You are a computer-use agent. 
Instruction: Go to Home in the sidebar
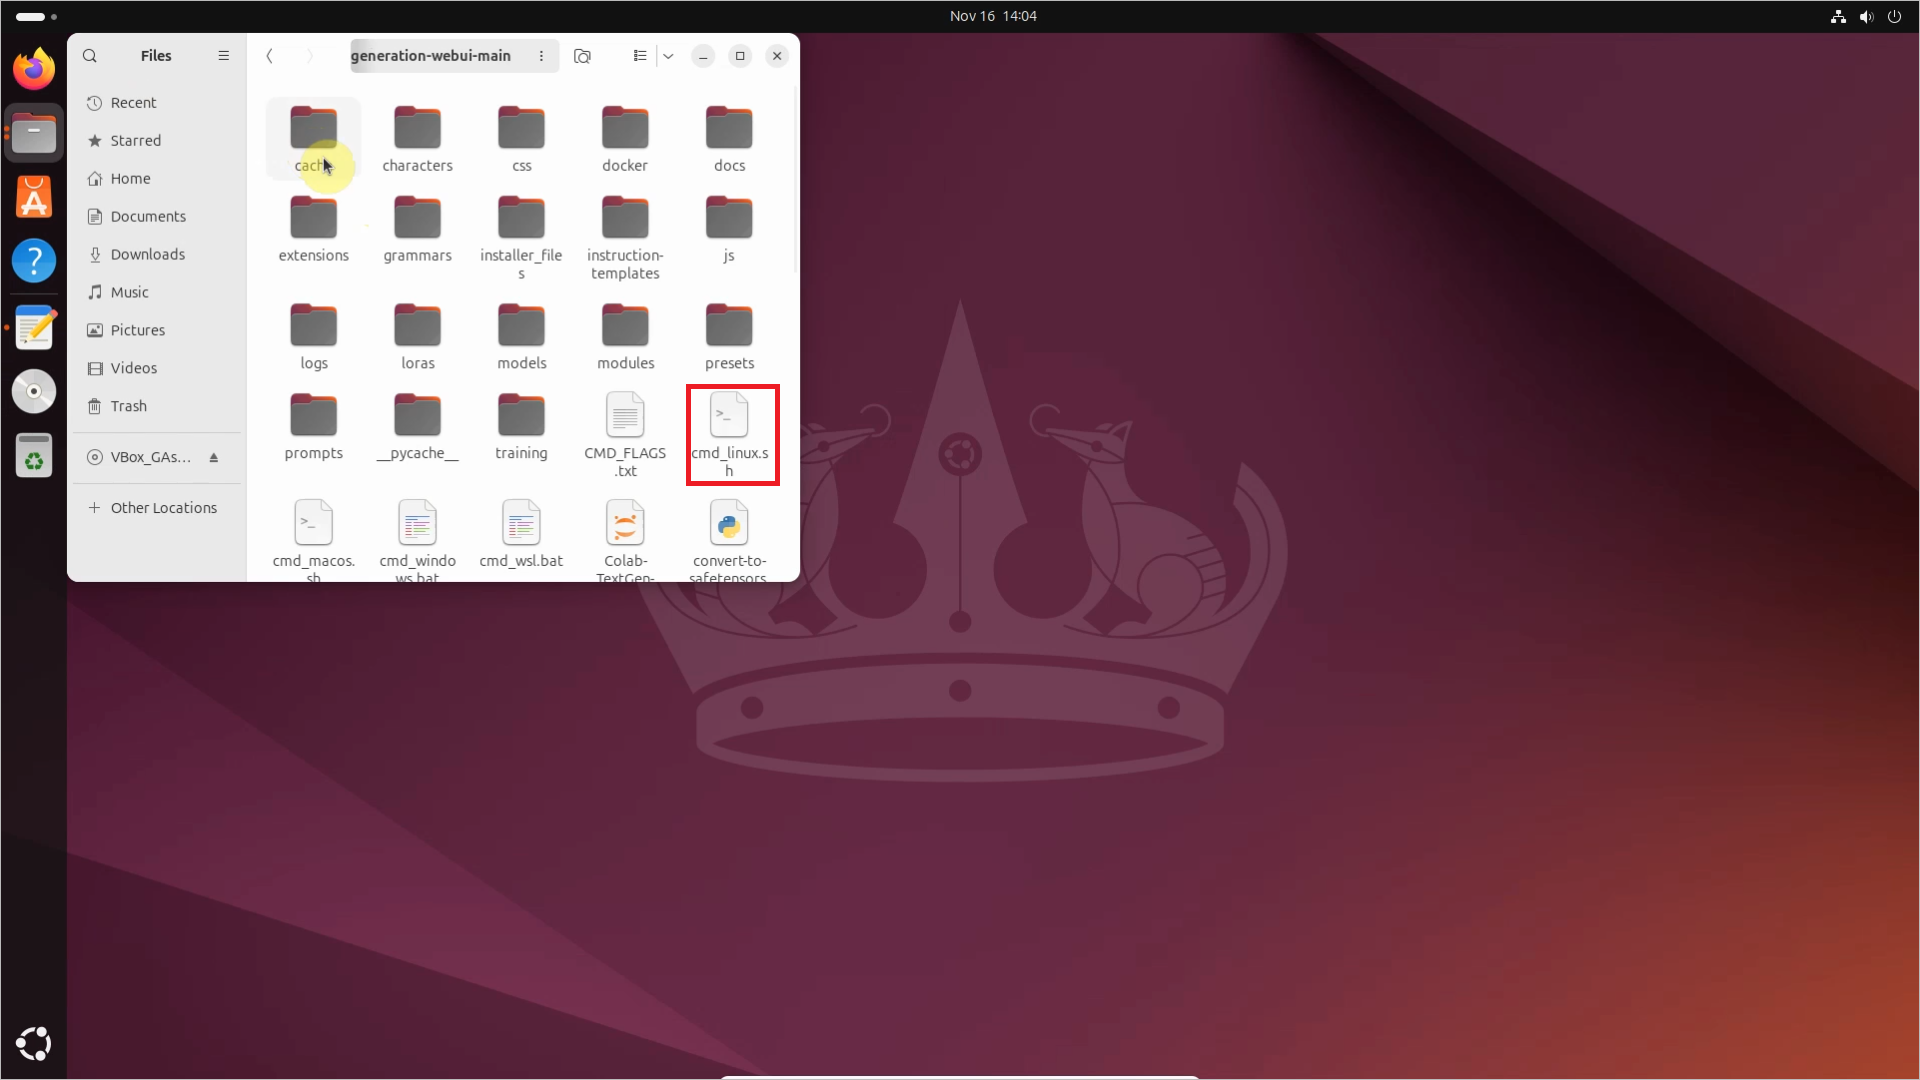click(x=157, y=179)
